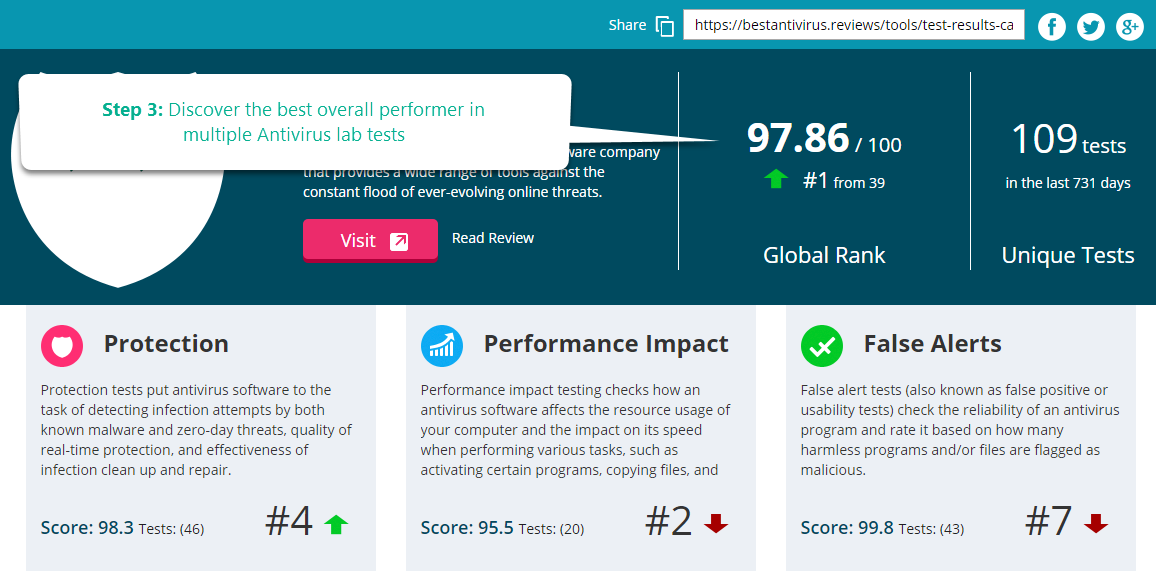Click the green up arrow under the 97.86 score
The image size is (1156, 576).
[775, 180]
